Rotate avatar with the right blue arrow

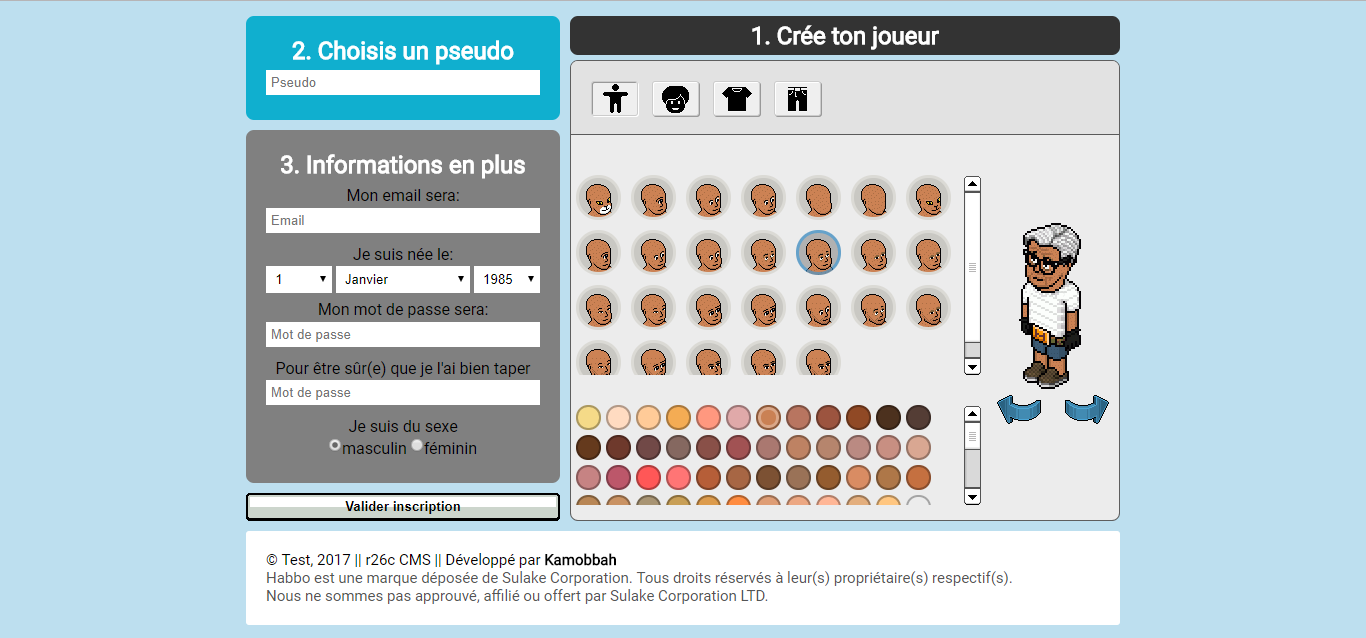point(1087,409)
